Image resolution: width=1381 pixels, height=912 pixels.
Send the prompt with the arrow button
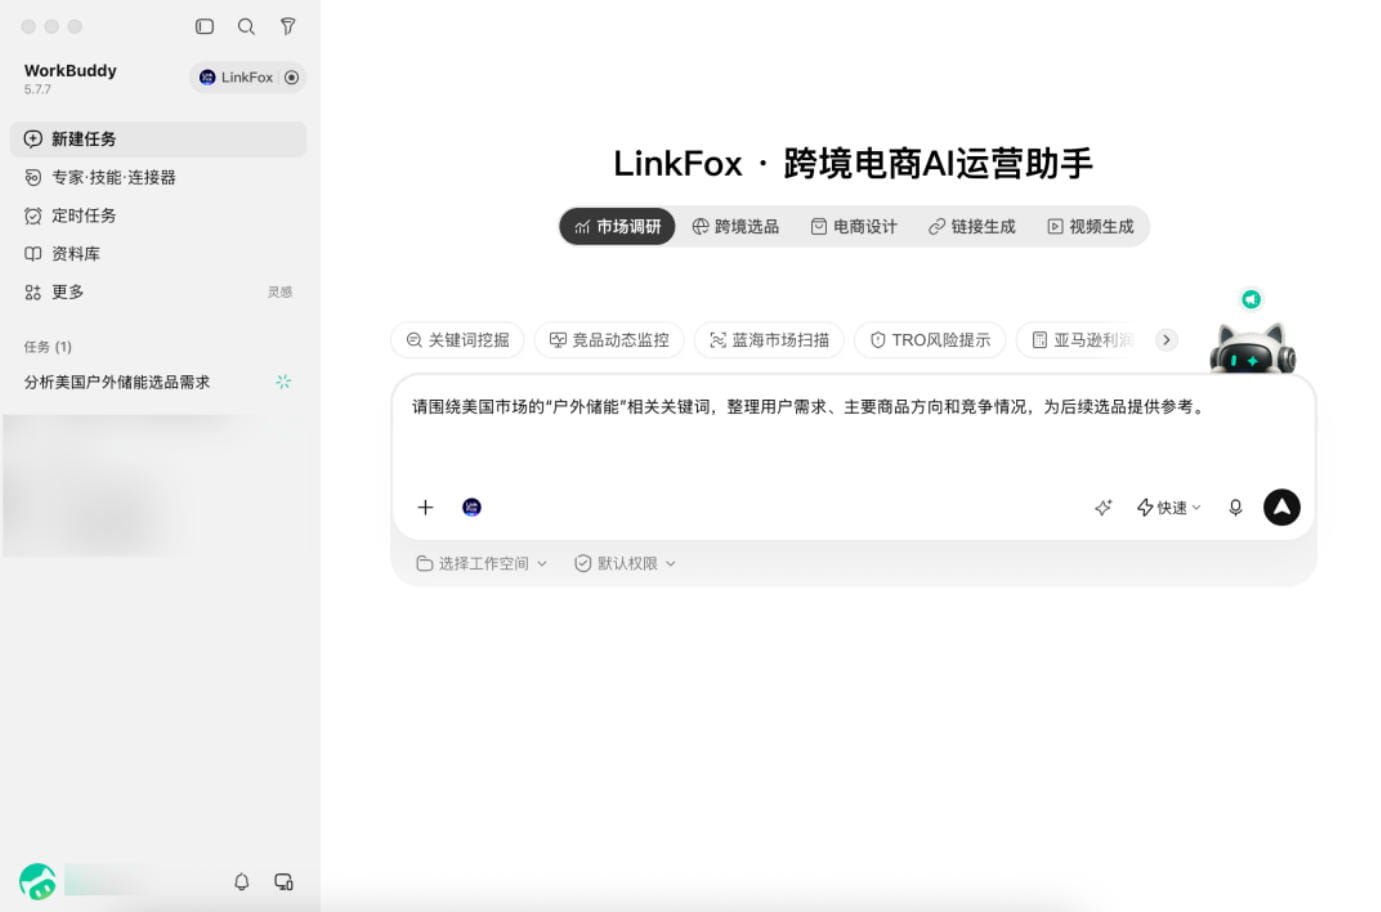(x=1282, y=507)
